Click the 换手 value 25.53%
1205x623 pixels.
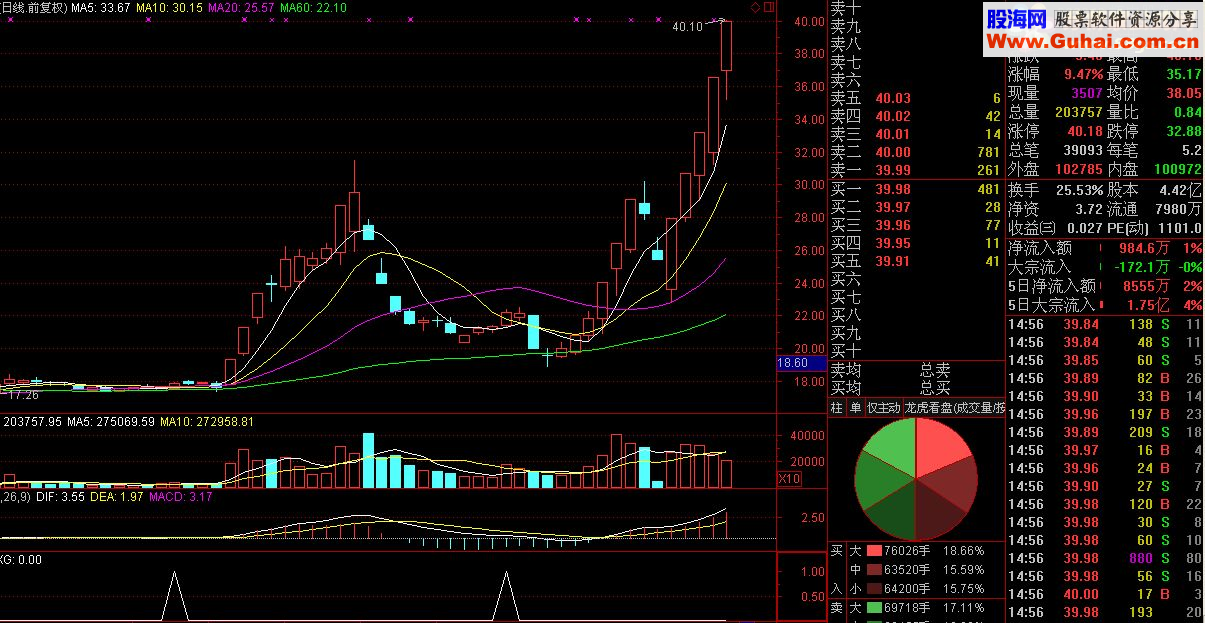1082,190
